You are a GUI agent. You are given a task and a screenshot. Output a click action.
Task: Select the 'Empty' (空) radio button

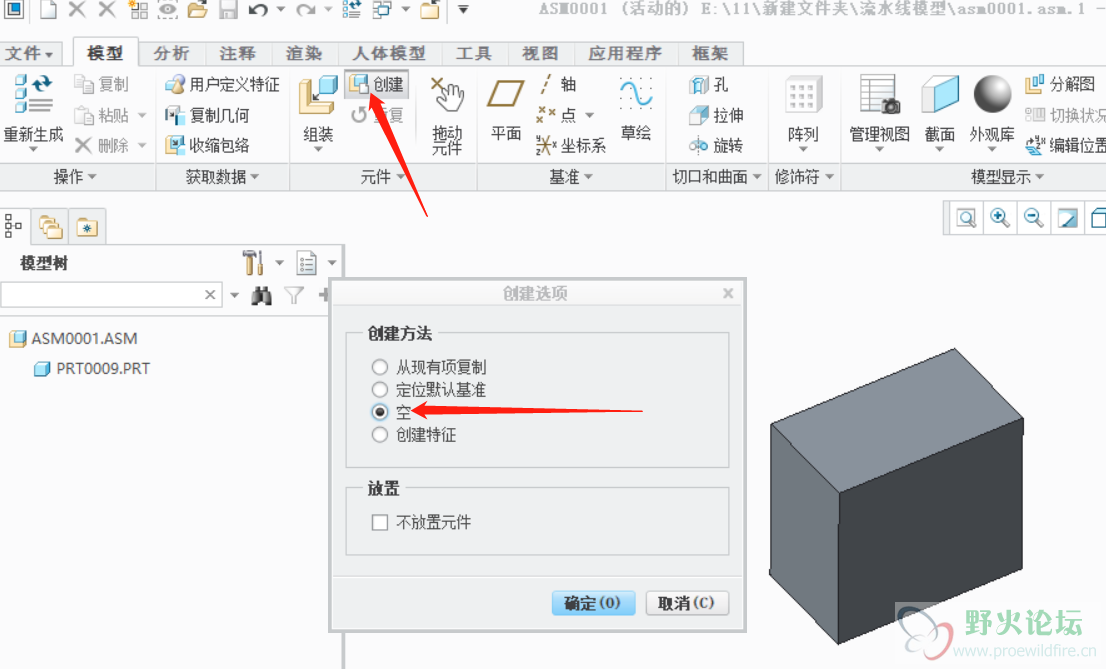(x=379, y=412)
